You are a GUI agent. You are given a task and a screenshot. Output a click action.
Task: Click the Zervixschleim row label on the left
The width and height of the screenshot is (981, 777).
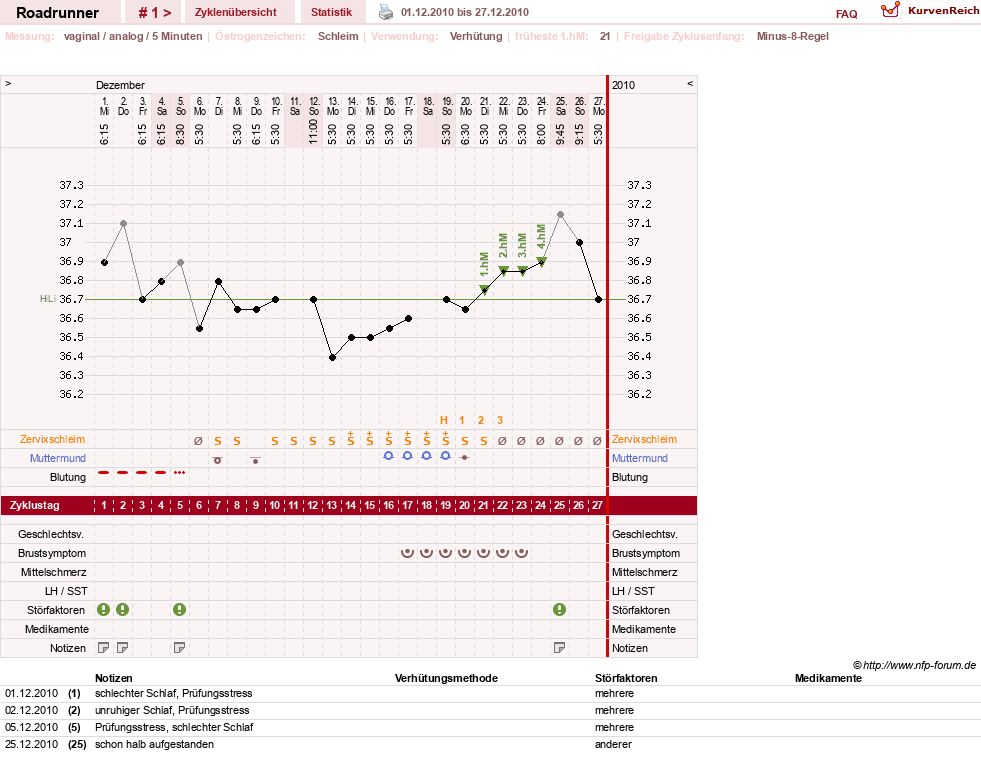(52, 439)
